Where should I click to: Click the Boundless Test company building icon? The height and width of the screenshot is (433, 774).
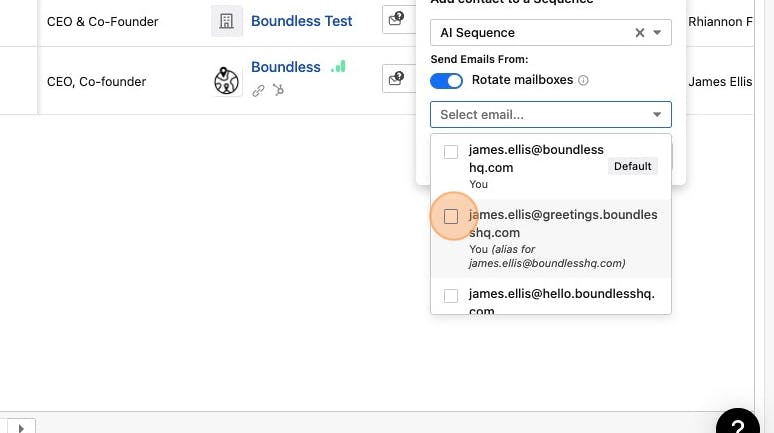(x=227, y=21)
